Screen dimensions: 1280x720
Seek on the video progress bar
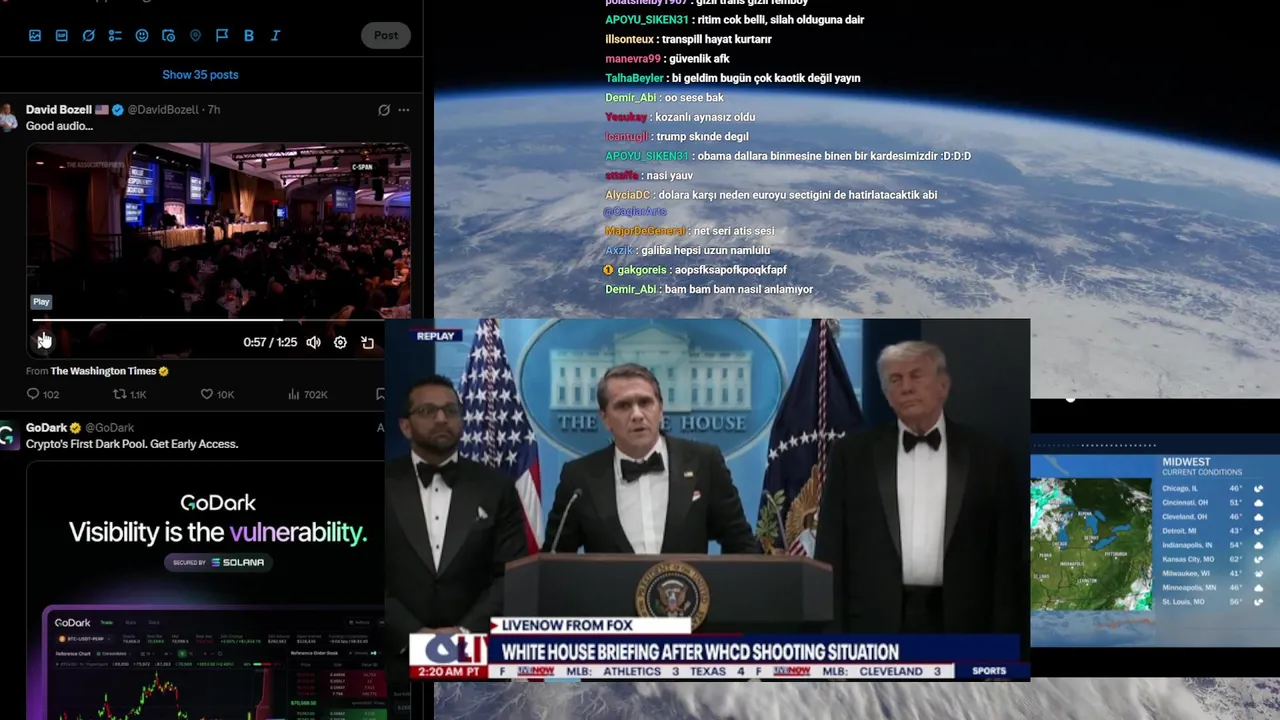coord(218,321)
